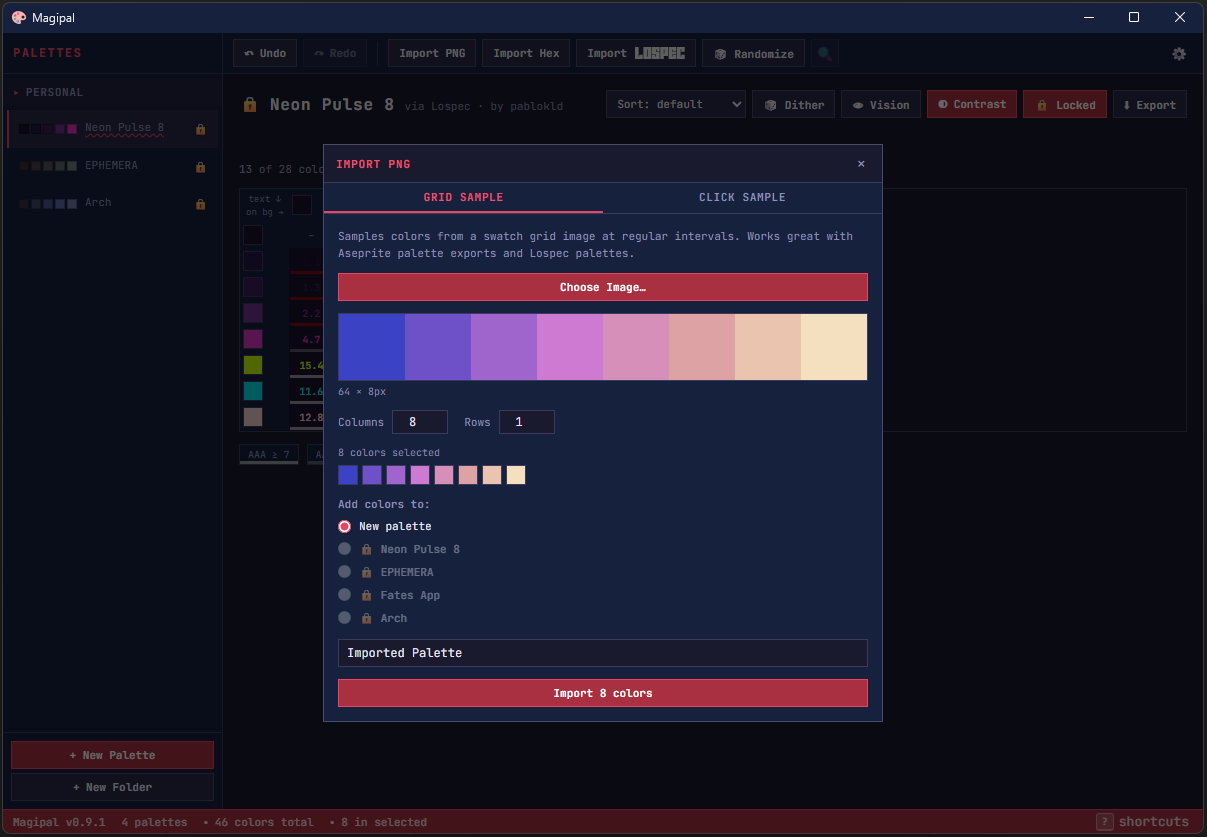Click the New Palette button
Screen dimensions: 1207x837
[x=112, y=755]
